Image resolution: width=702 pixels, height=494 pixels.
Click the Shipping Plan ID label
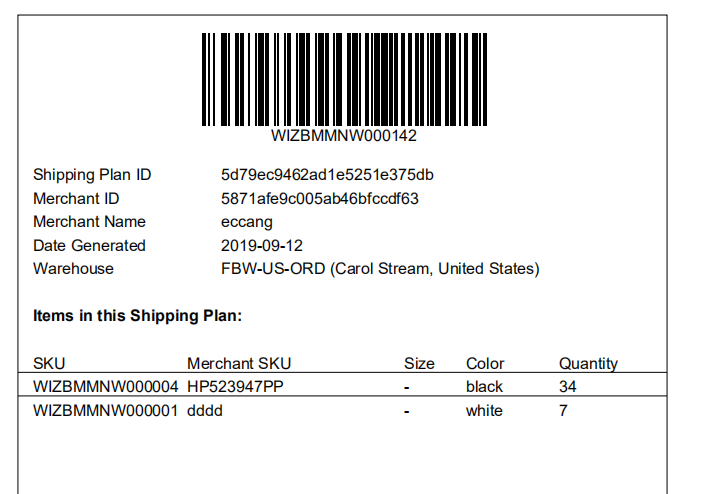click(x=92, y=175)
